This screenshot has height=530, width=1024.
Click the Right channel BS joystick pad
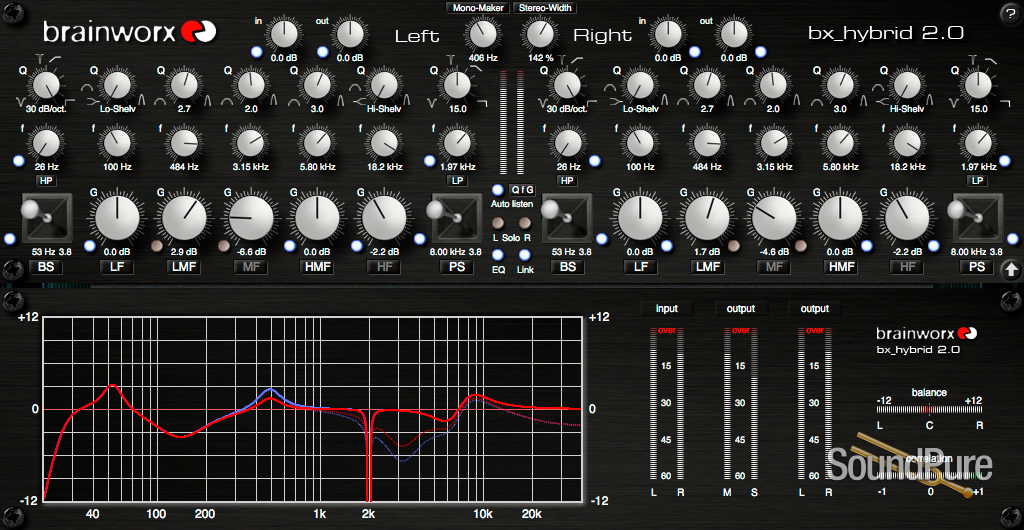click(x=568, y=217)
